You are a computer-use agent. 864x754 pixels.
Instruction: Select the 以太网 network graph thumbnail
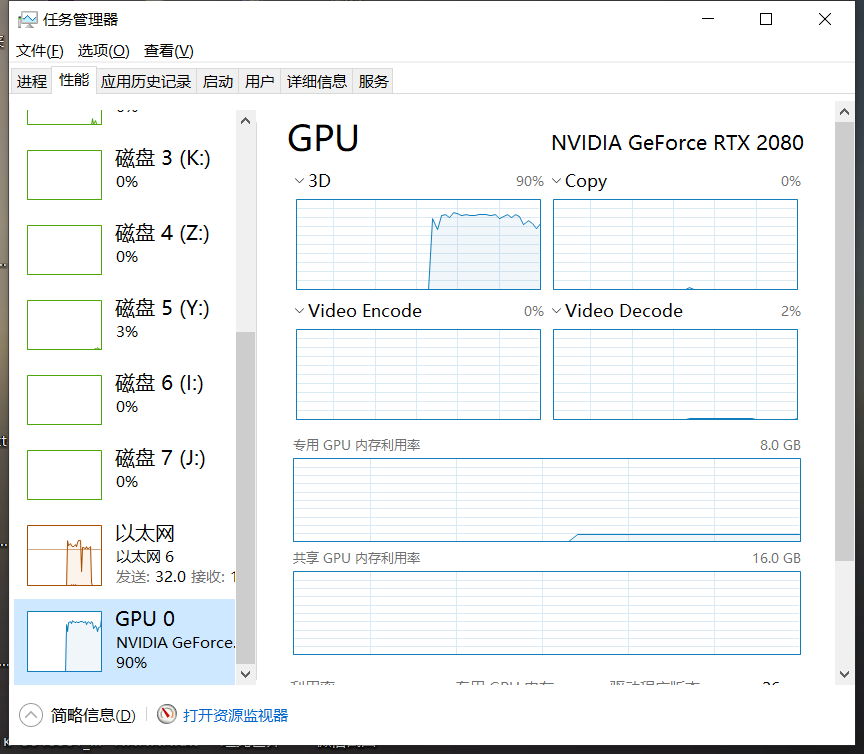(x=64, y=555)
